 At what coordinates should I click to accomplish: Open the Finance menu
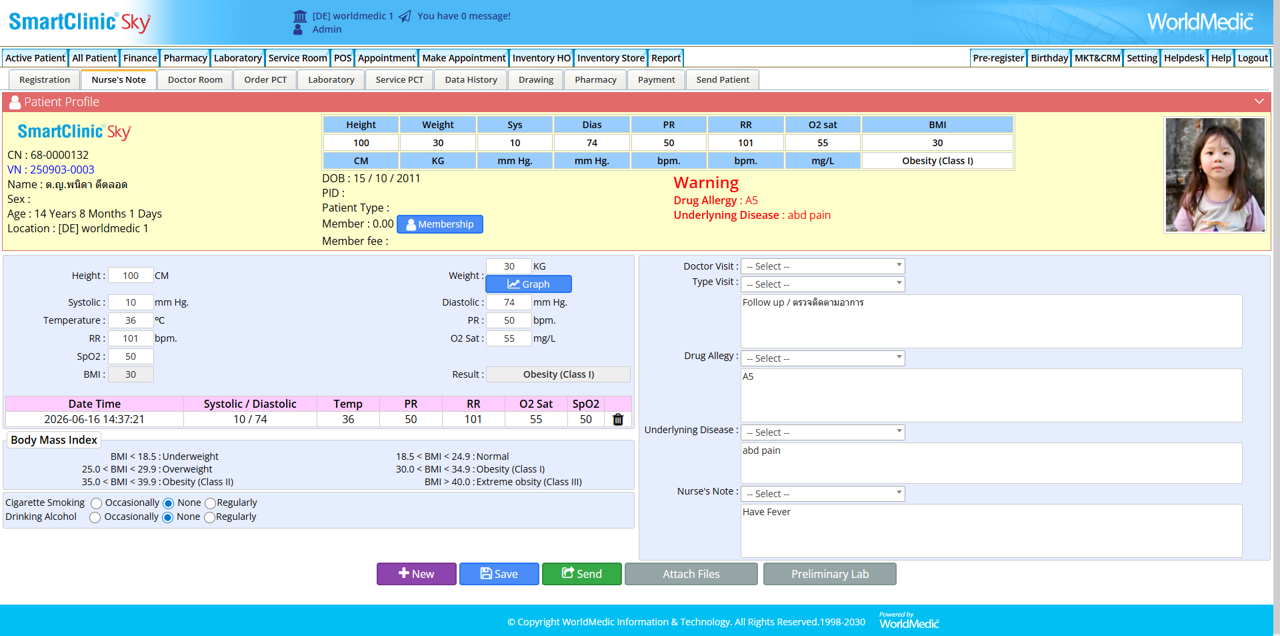[x=140, y=58]
